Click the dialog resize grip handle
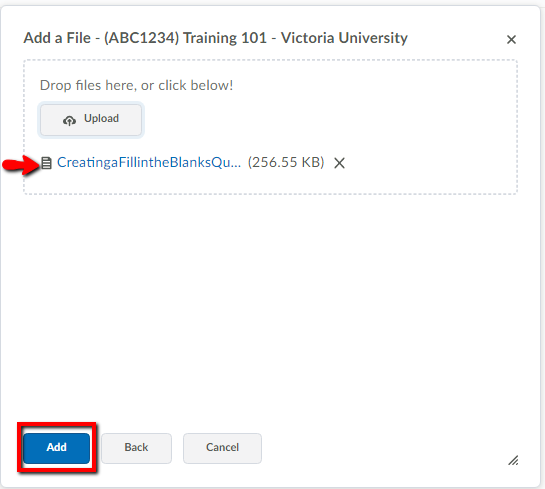 click(x=513, y=460)
